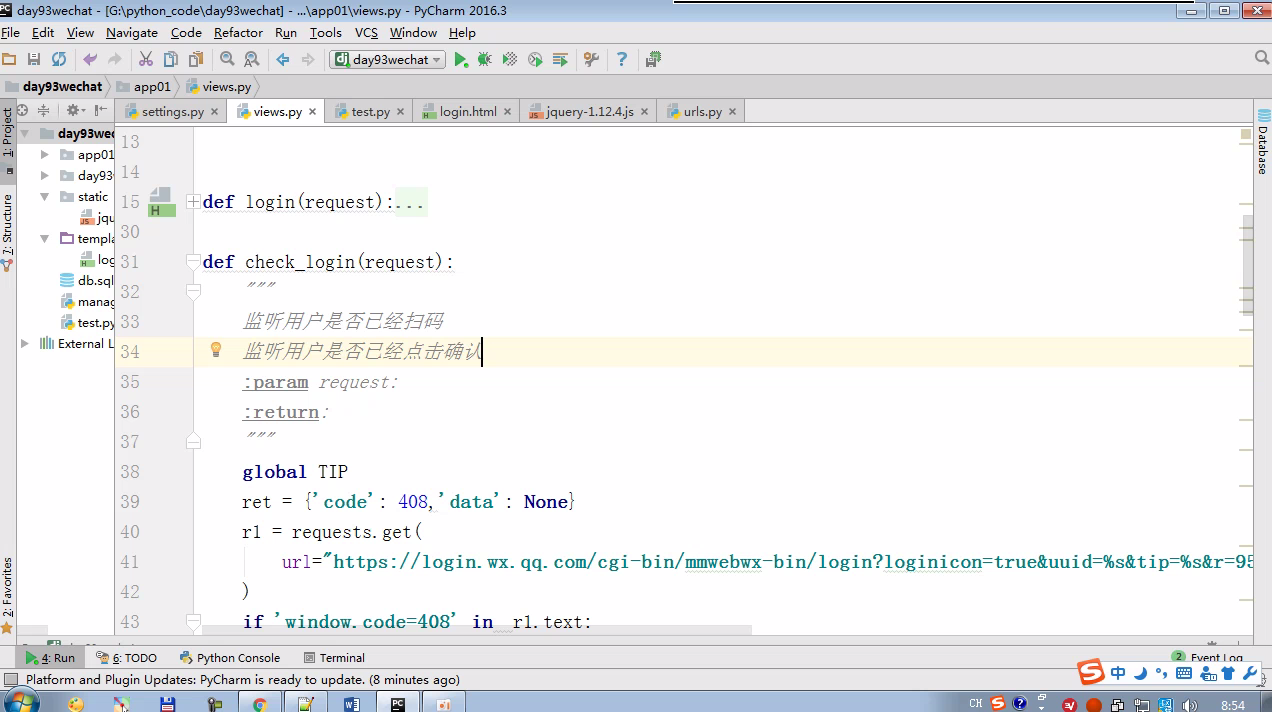This screenshot has width=1272, height=712.
Task: Open the day93wechat run configuration dropdown
Action: pyautogui.click(x=387, y=60)
